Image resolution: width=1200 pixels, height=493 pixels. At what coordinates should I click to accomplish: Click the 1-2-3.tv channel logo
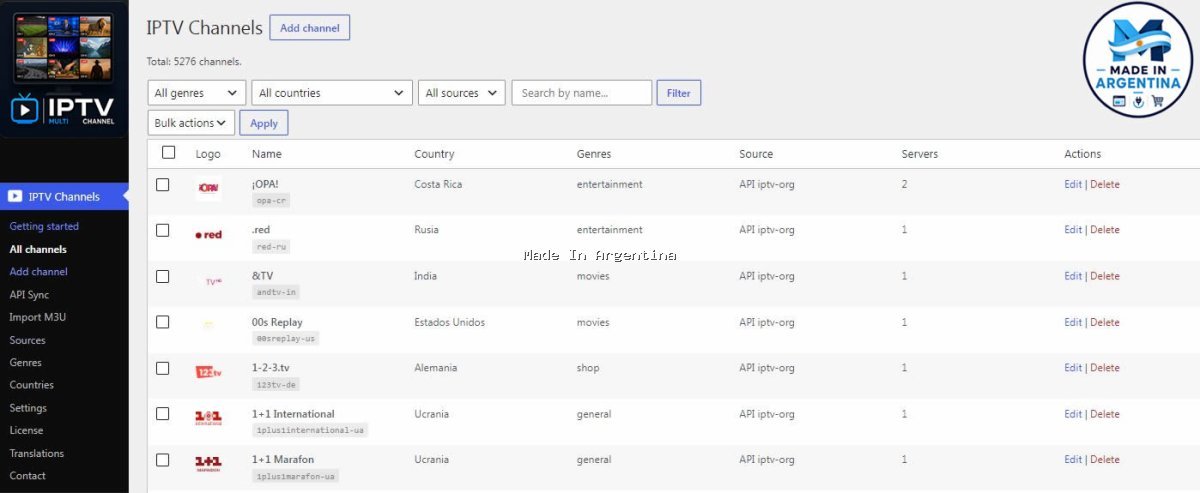[x=208, y=372]
